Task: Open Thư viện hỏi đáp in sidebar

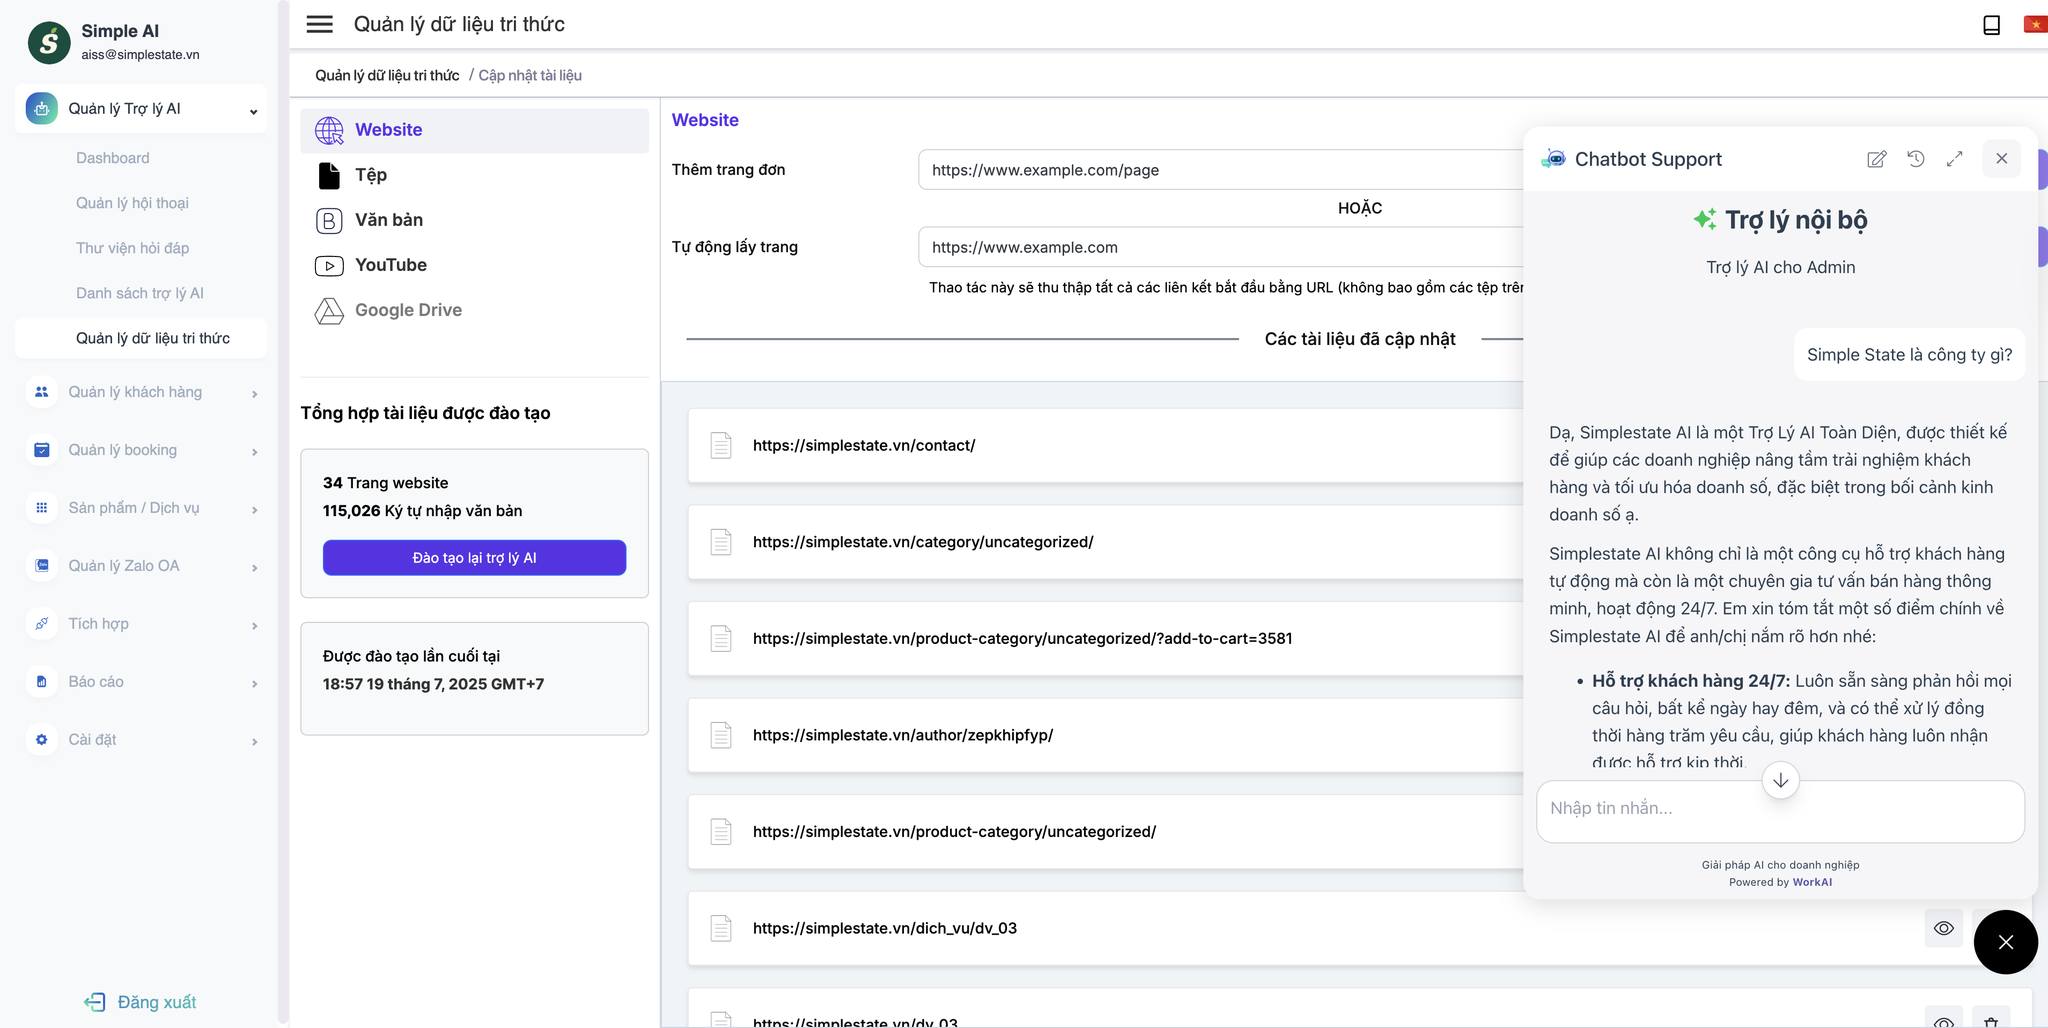Action: point(132,248)
